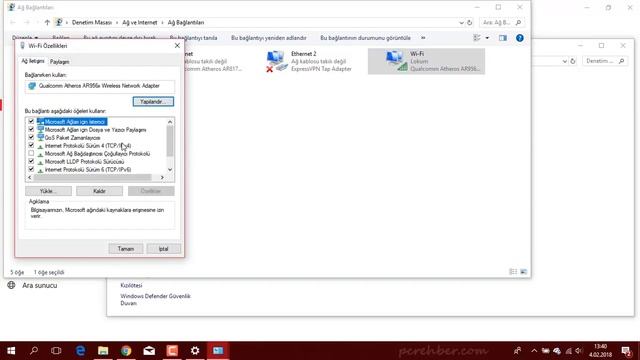Launch Microsoft Edge from taskbar
Viewport: 640px width, 360px height.
80,351
